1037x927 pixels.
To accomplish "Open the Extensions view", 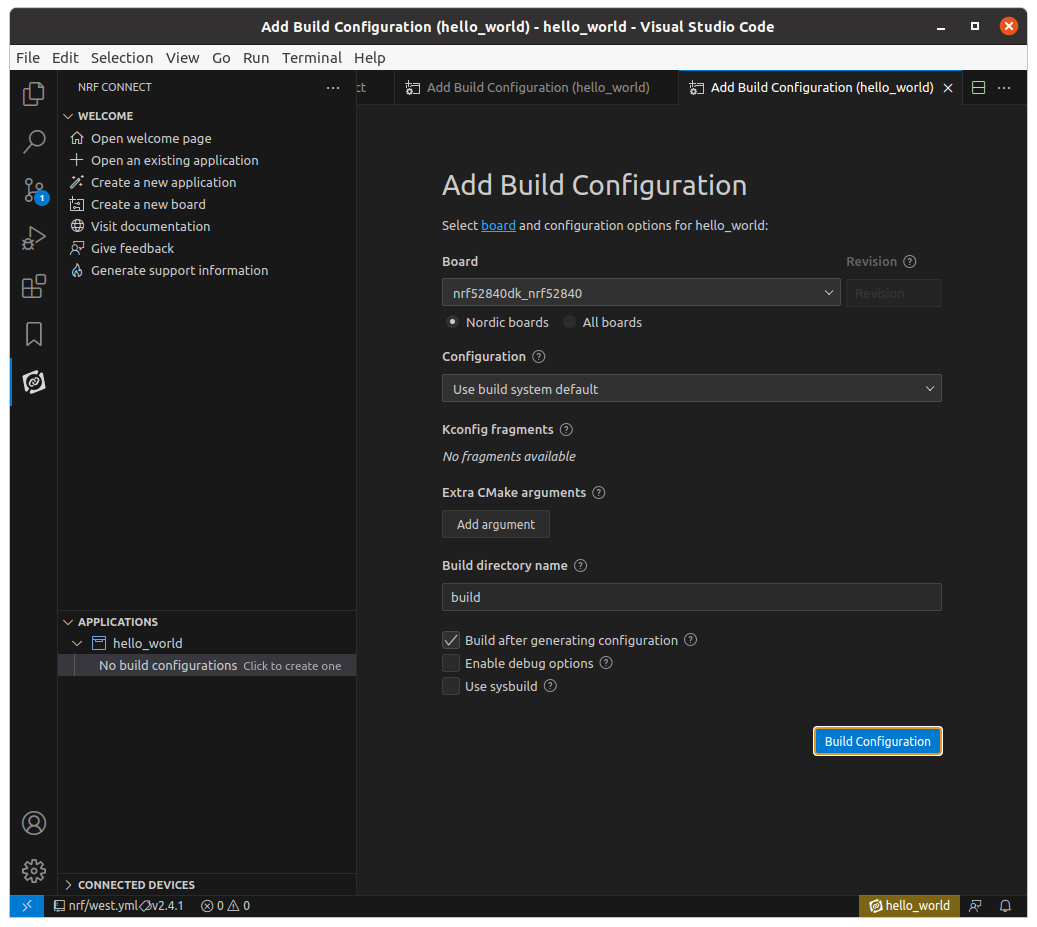I will (x=34, y=286).
